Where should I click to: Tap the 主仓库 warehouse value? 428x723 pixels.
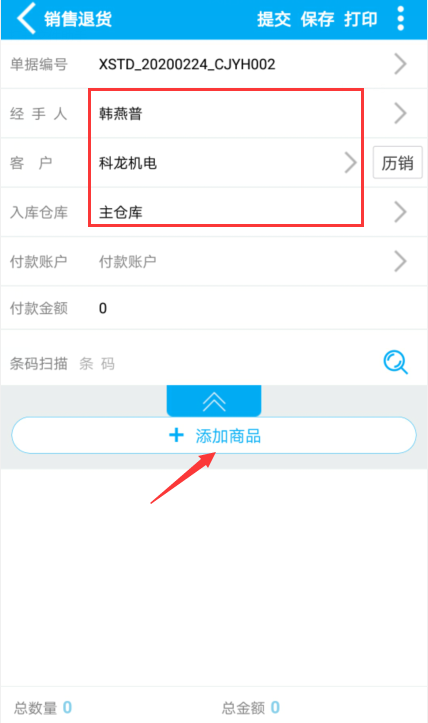pyautogui.click(x=120, y=213)
